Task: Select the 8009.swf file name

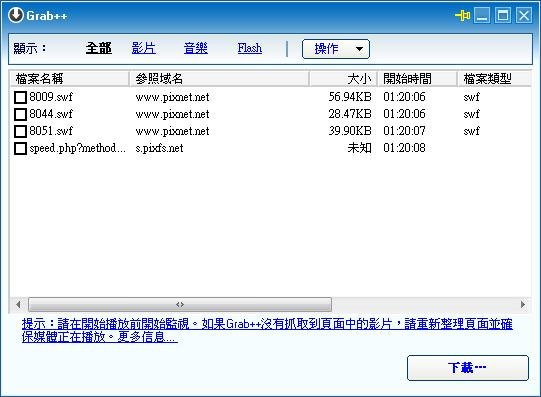Action: click(51, 97)
